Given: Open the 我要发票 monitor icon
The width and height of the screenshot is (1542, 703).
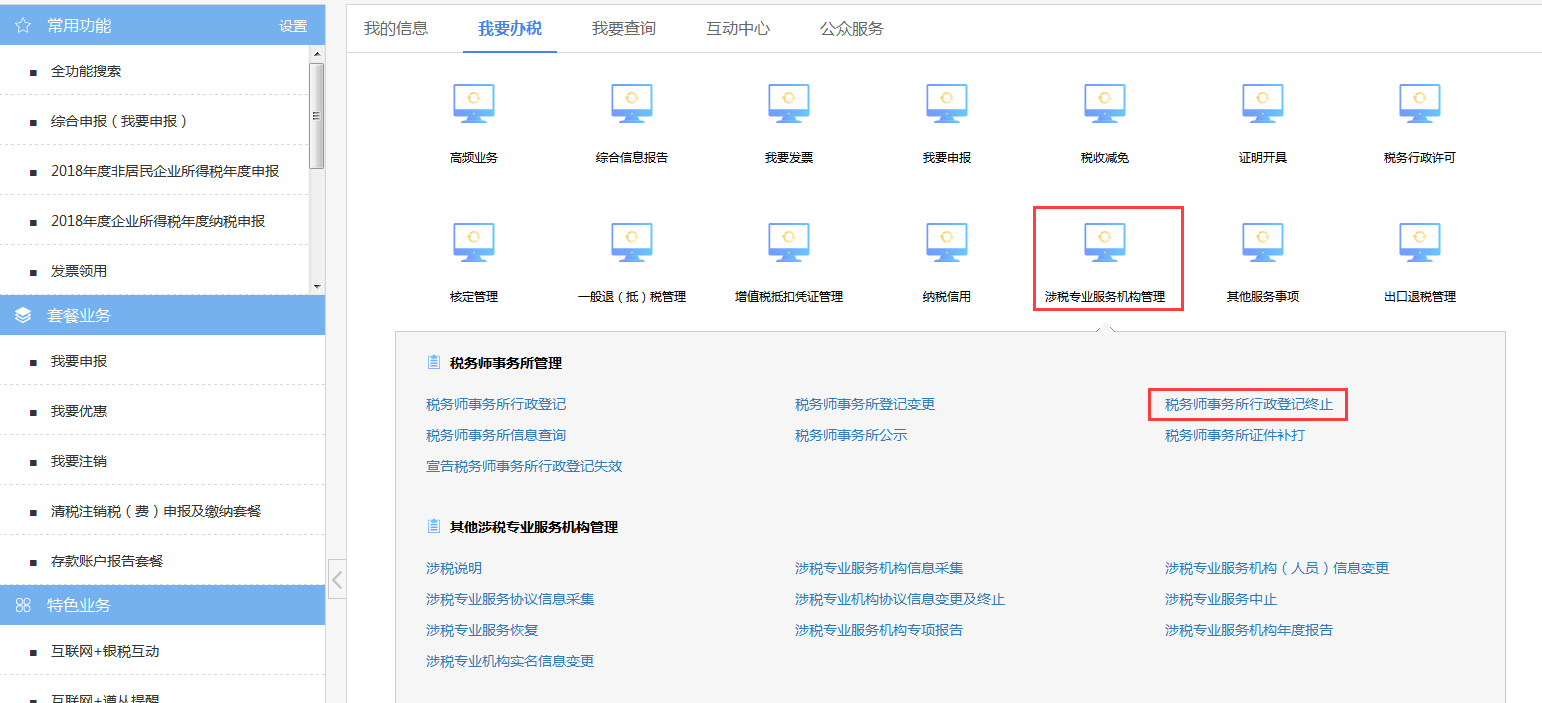Looking at the screenshot, I should [788, 104].
